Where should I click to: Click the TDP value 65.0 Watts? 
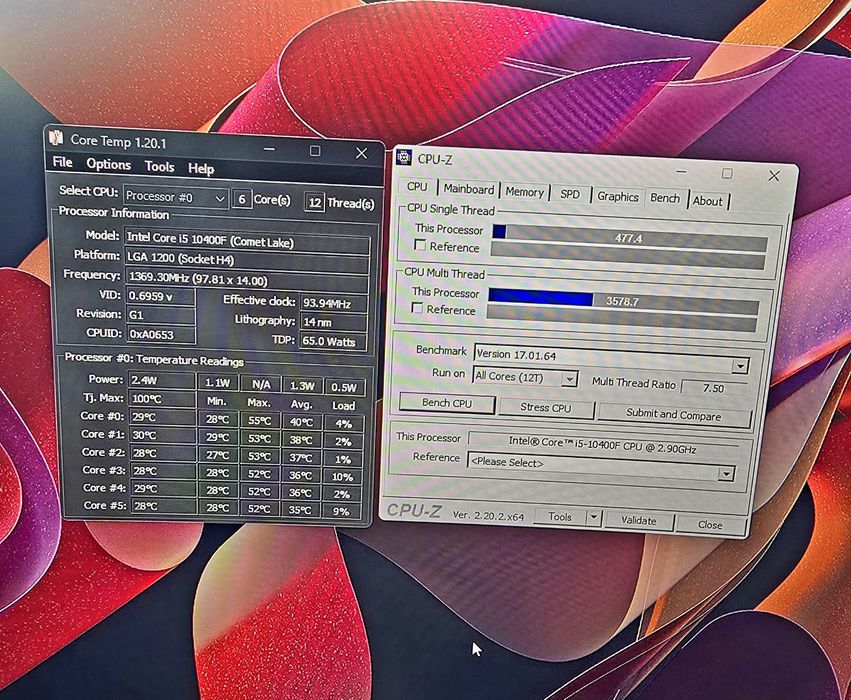click(333, 341)
